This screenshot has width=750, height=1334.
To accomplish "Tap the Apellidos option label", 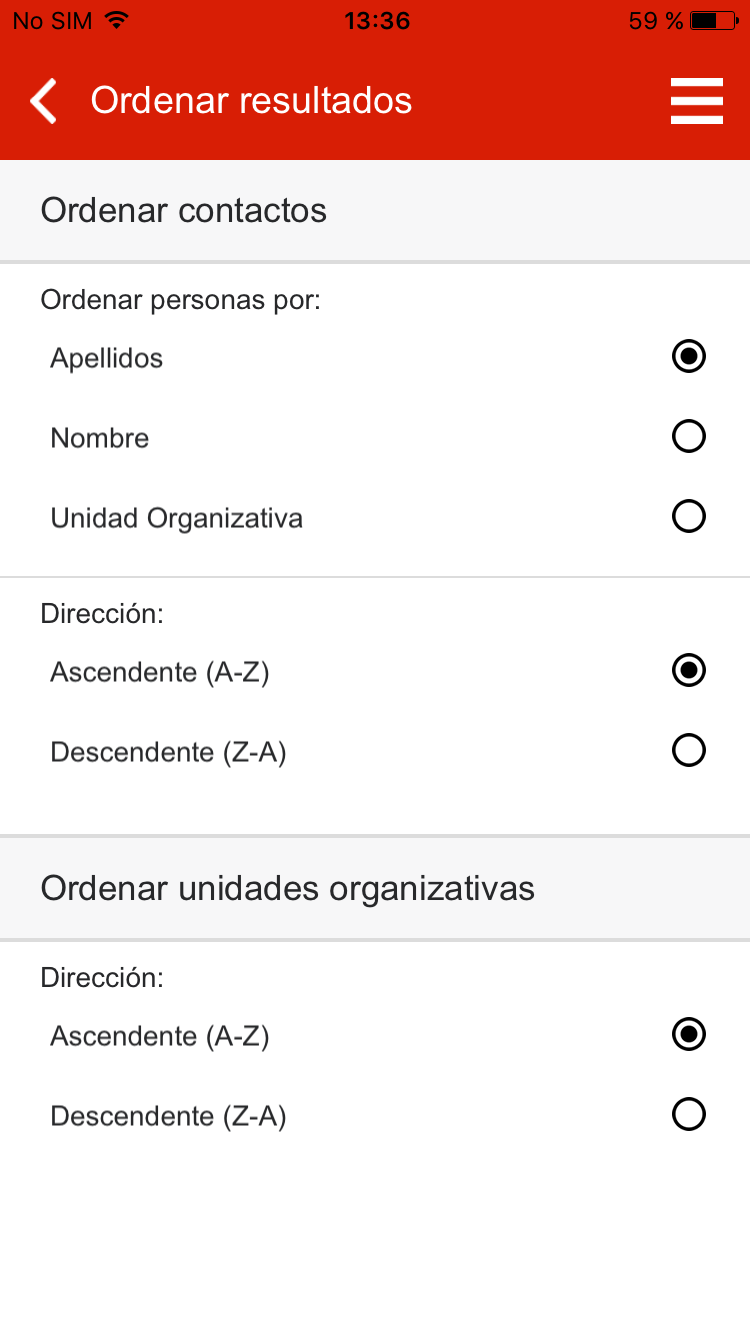I will coord(107,358).
